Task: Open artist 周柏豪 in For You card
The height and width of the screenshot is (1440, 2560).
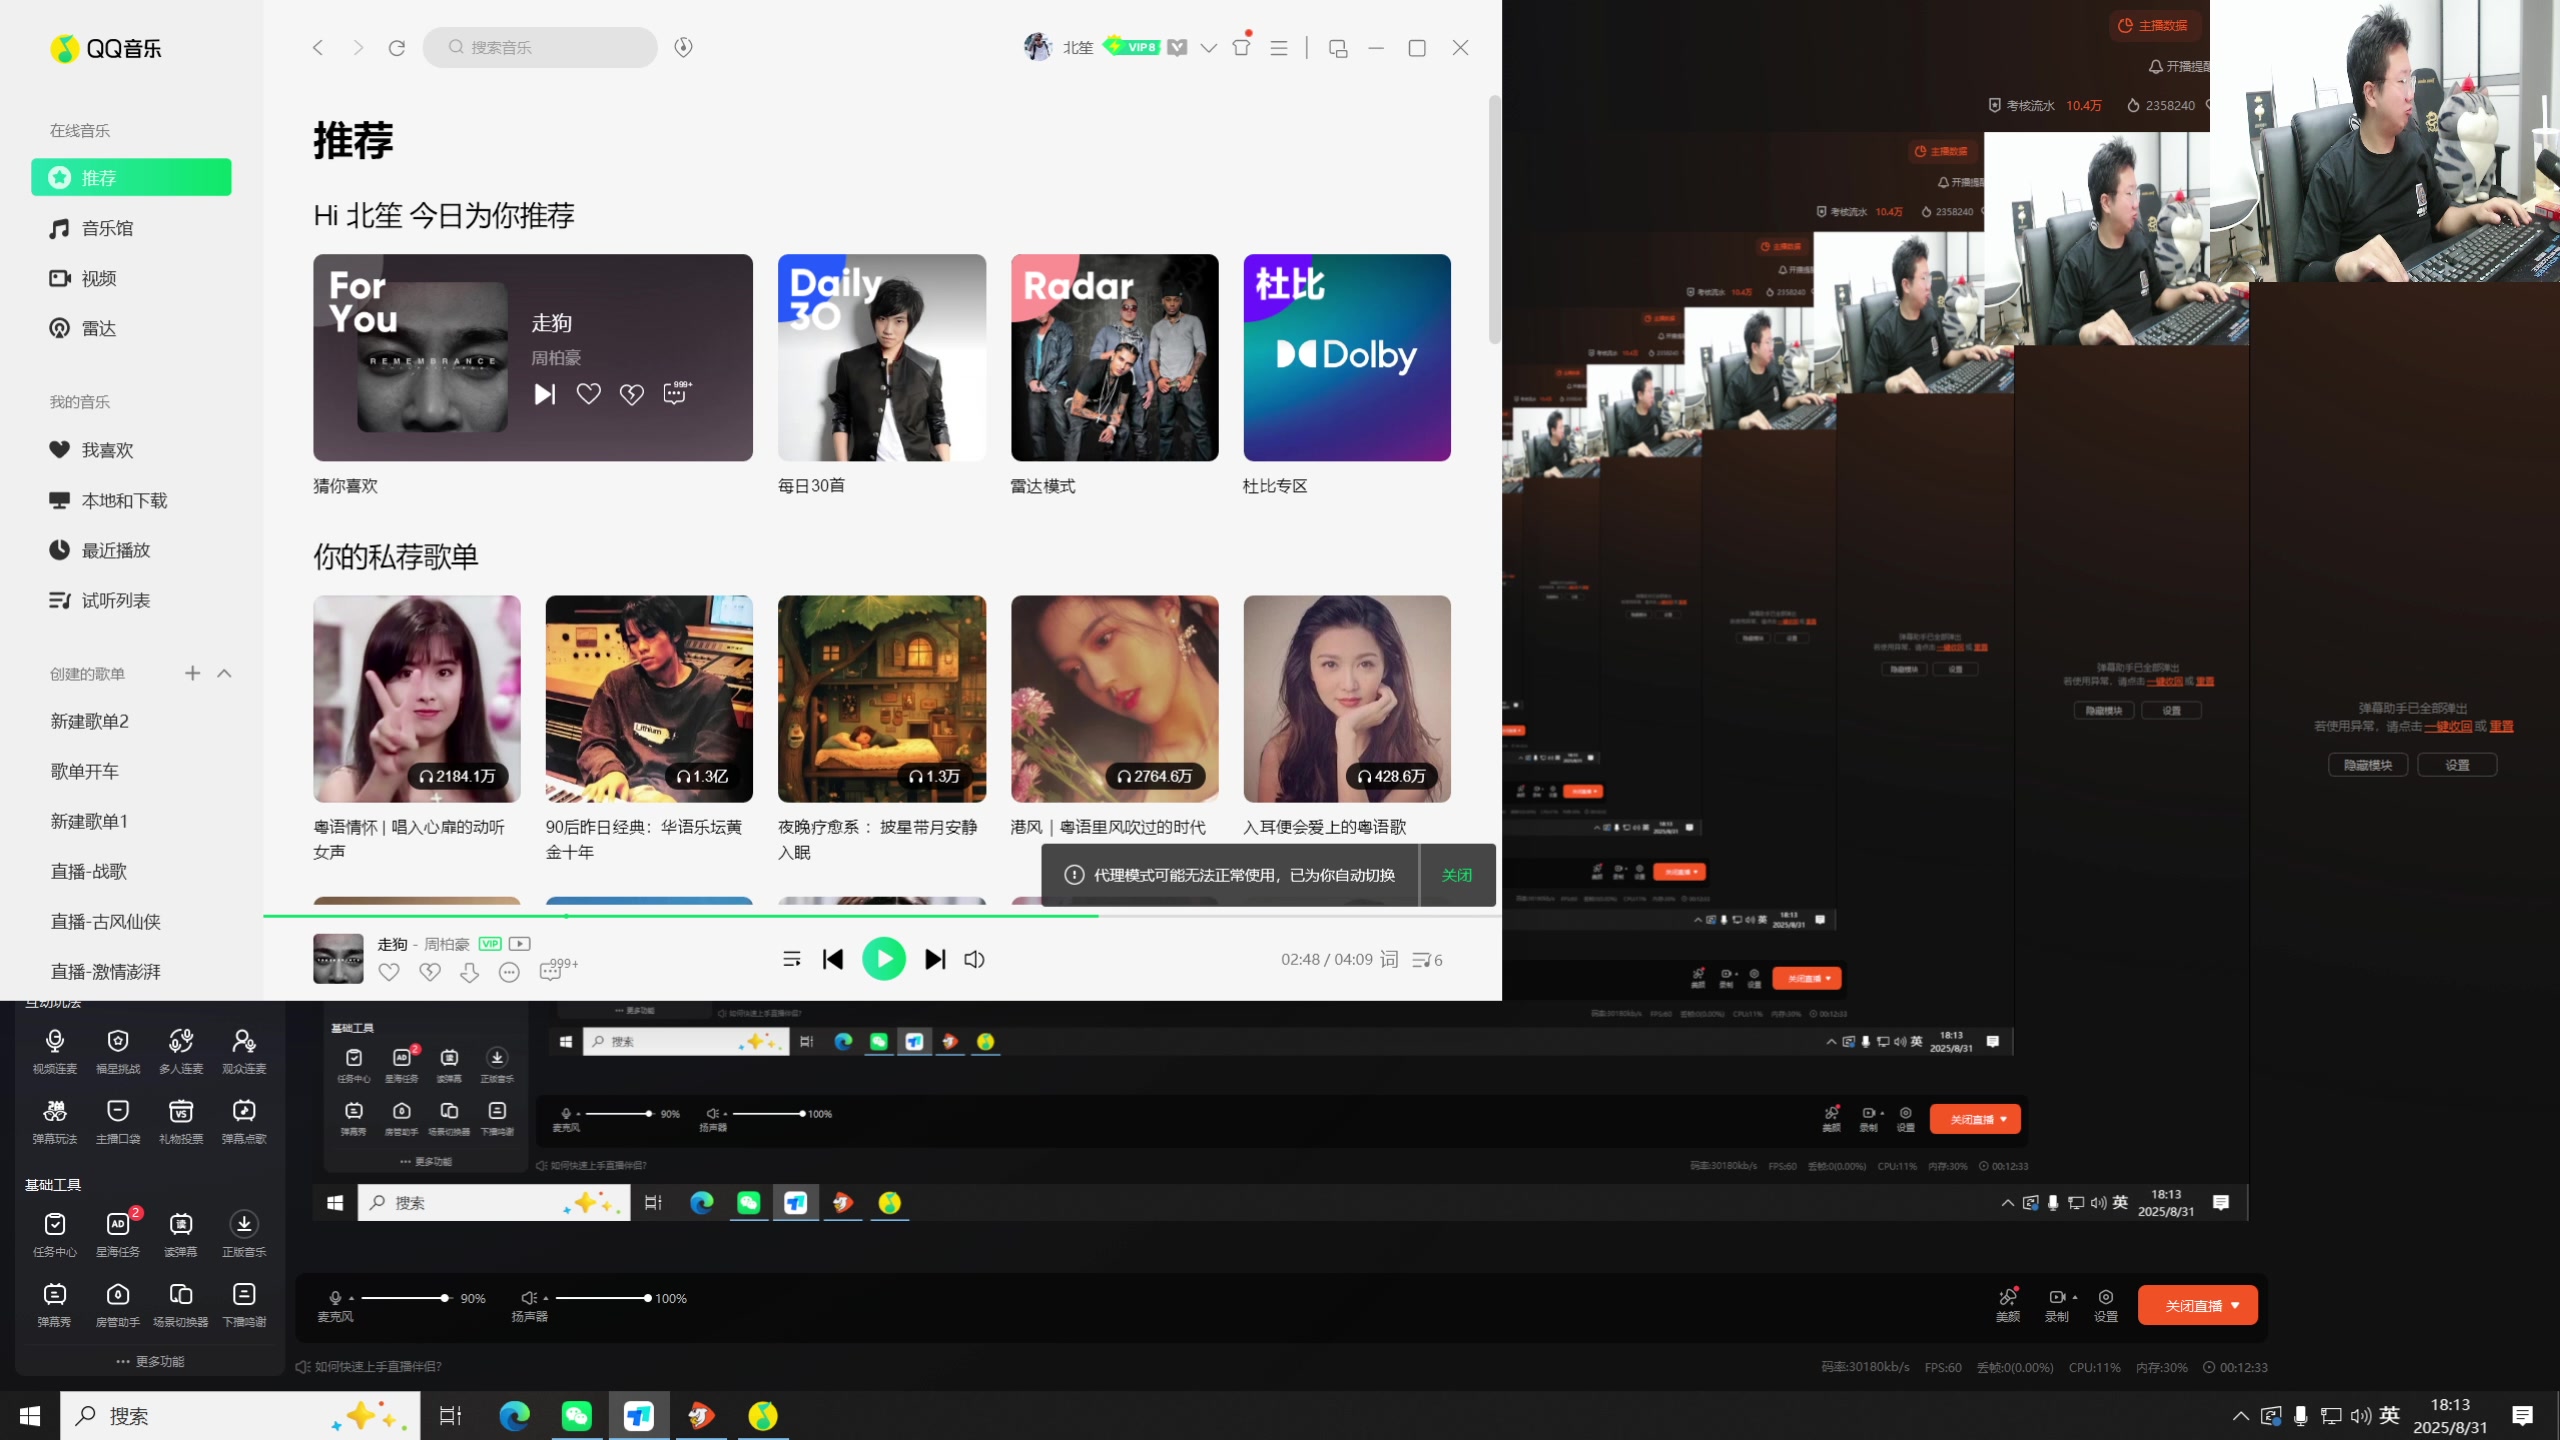Action: (556, 358)
